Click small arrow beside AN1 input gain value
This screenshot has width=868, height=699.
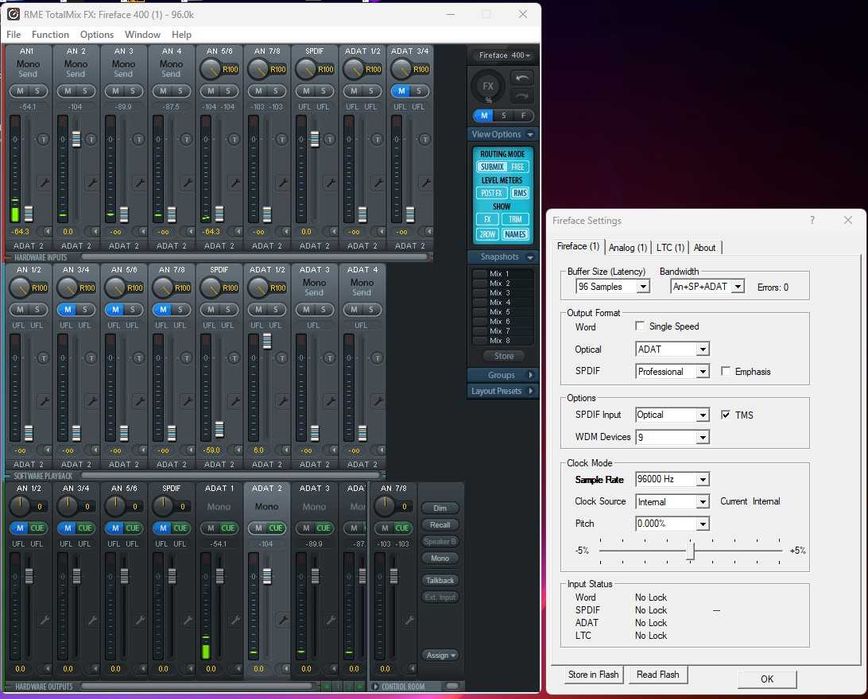click(x=48, y=231)
